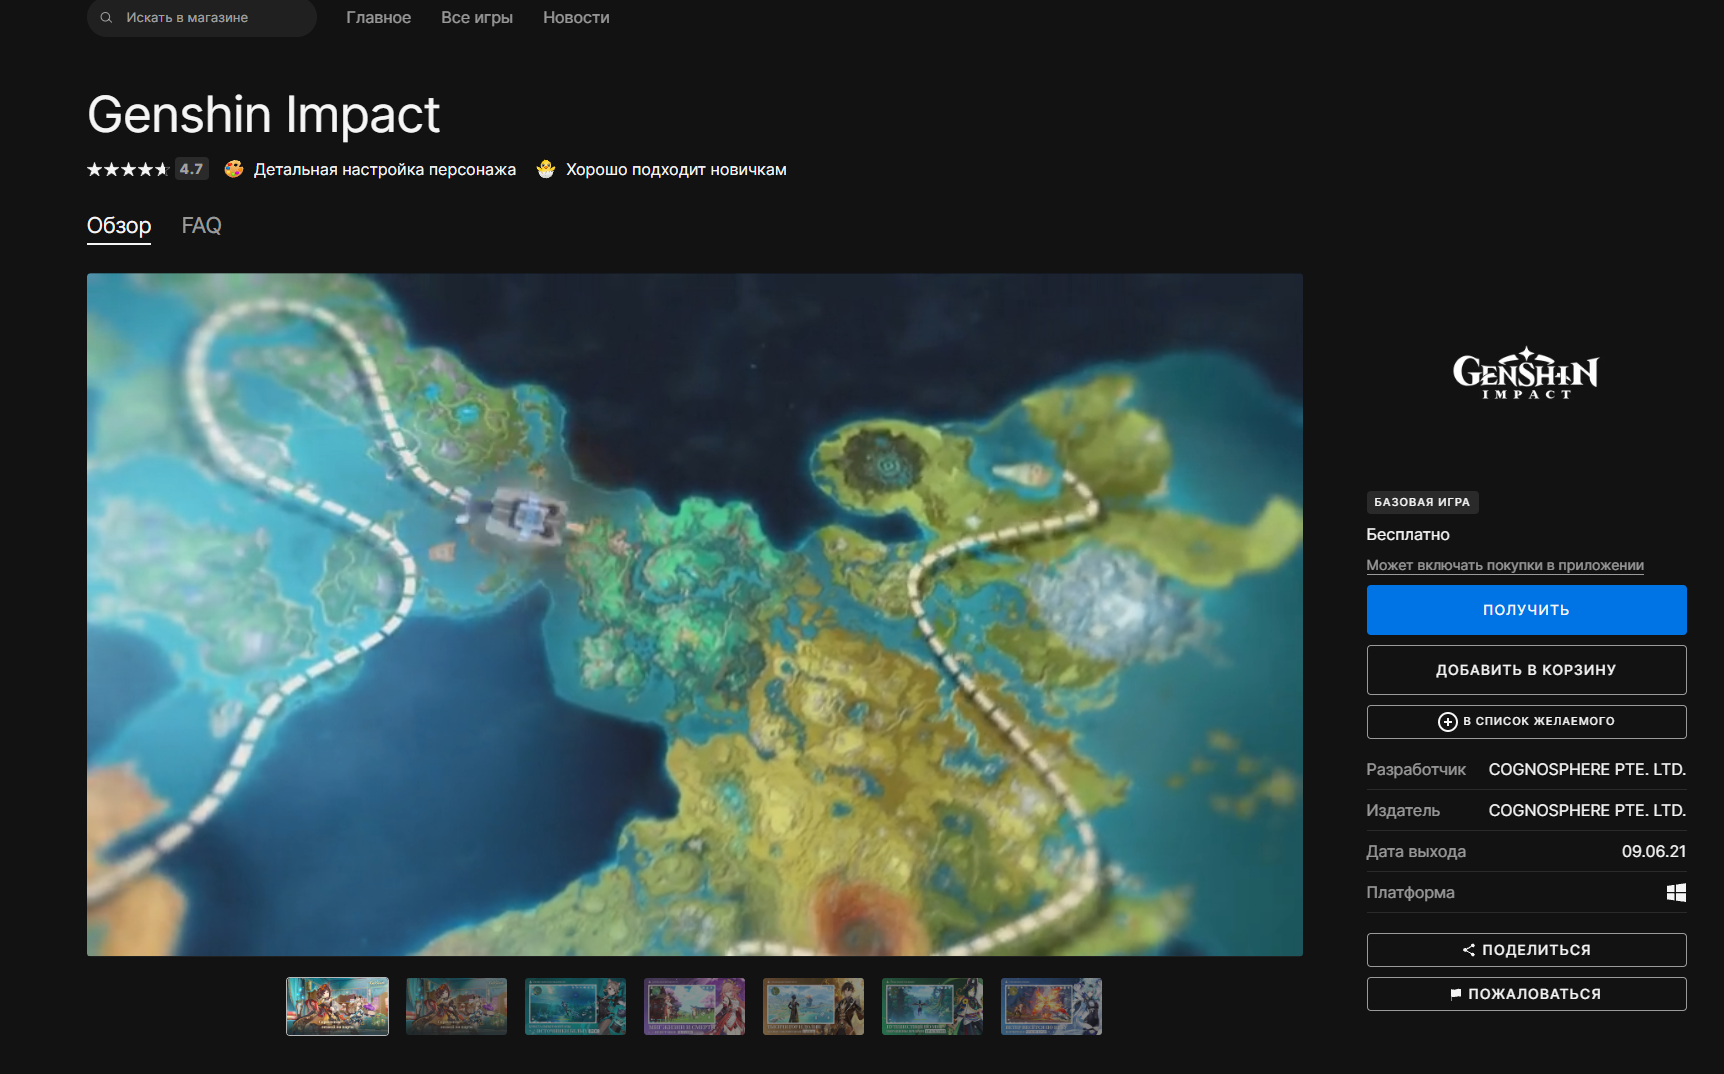Select the third media thumbnail
Image resolution: width=1724 pixels, height=1074 pixels.
pyautogui.click(x=576, y=1006)
